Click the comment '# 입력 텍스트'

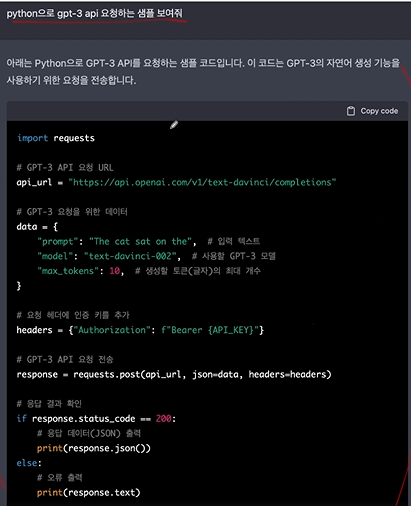pyautogui.click(x=233, y=241)
